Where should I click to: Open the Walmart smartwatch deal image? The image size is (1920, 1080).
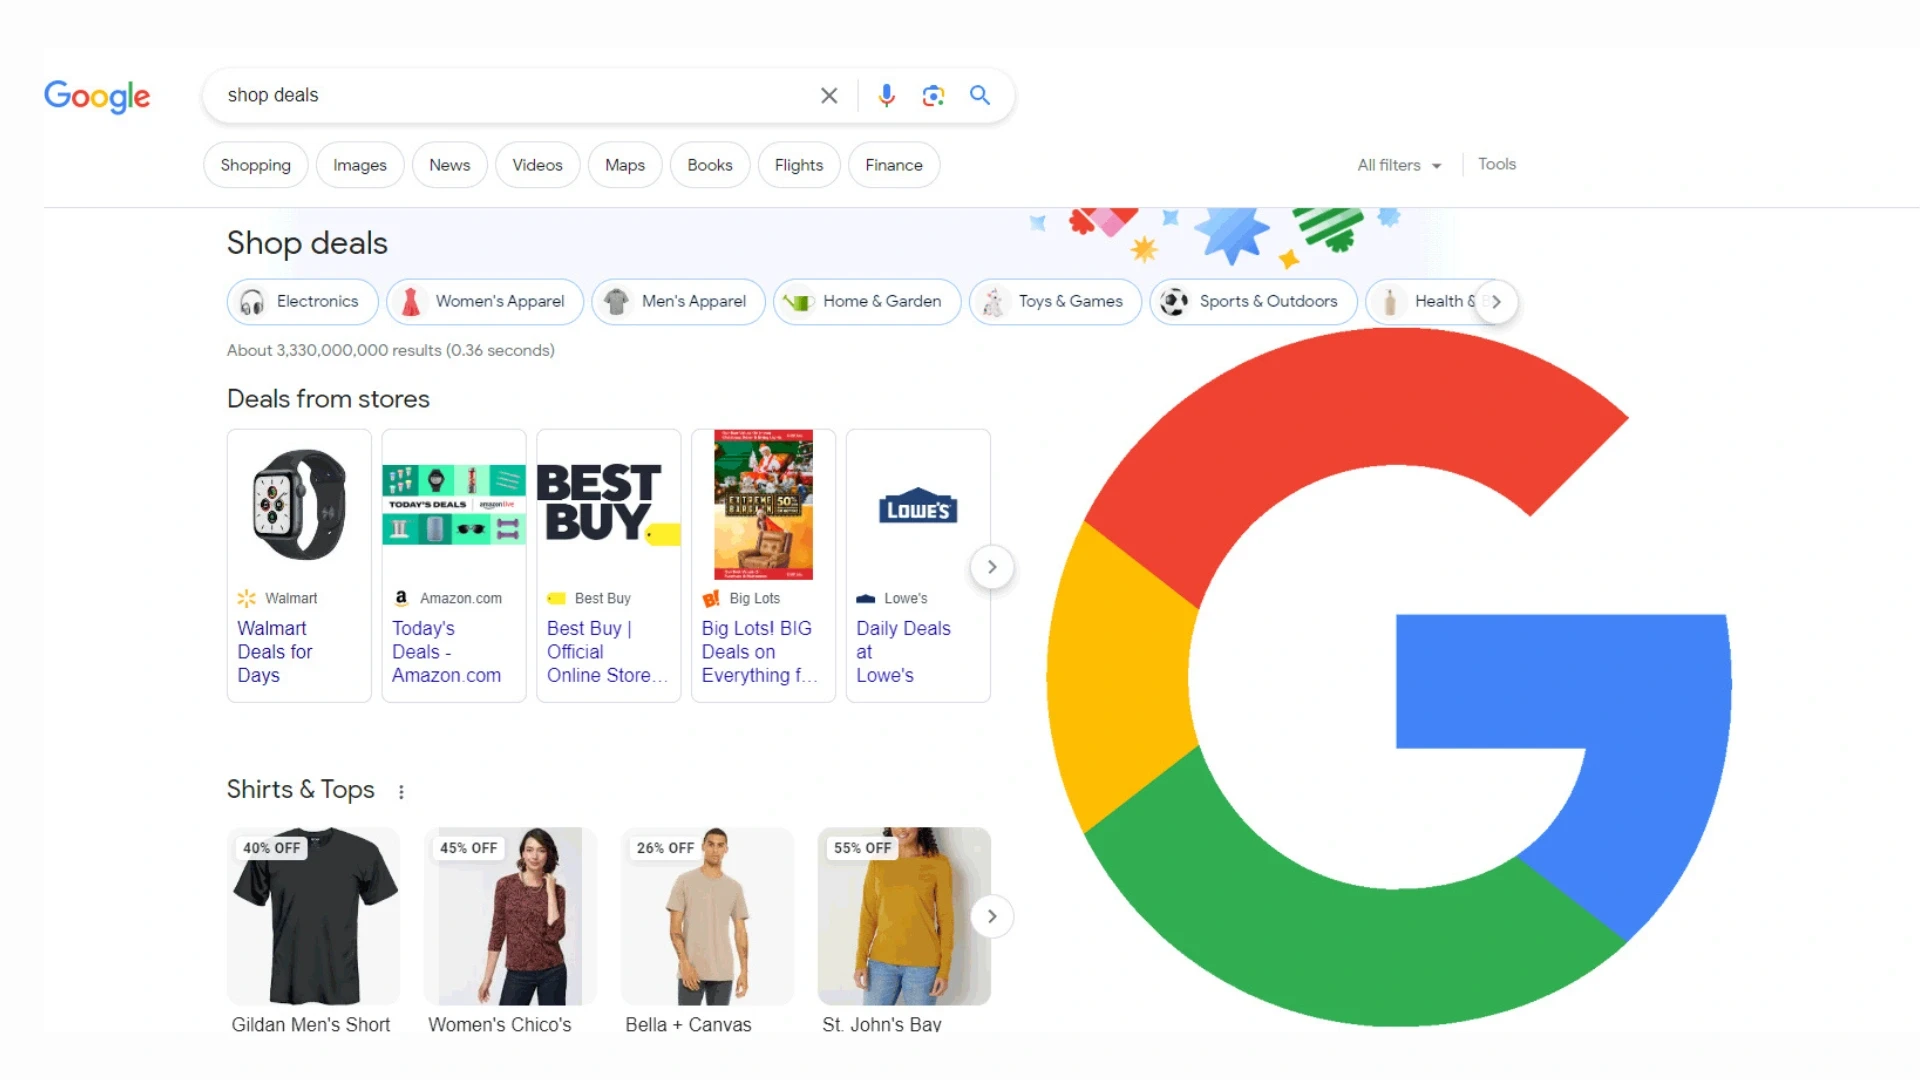(x=299, y=505)
